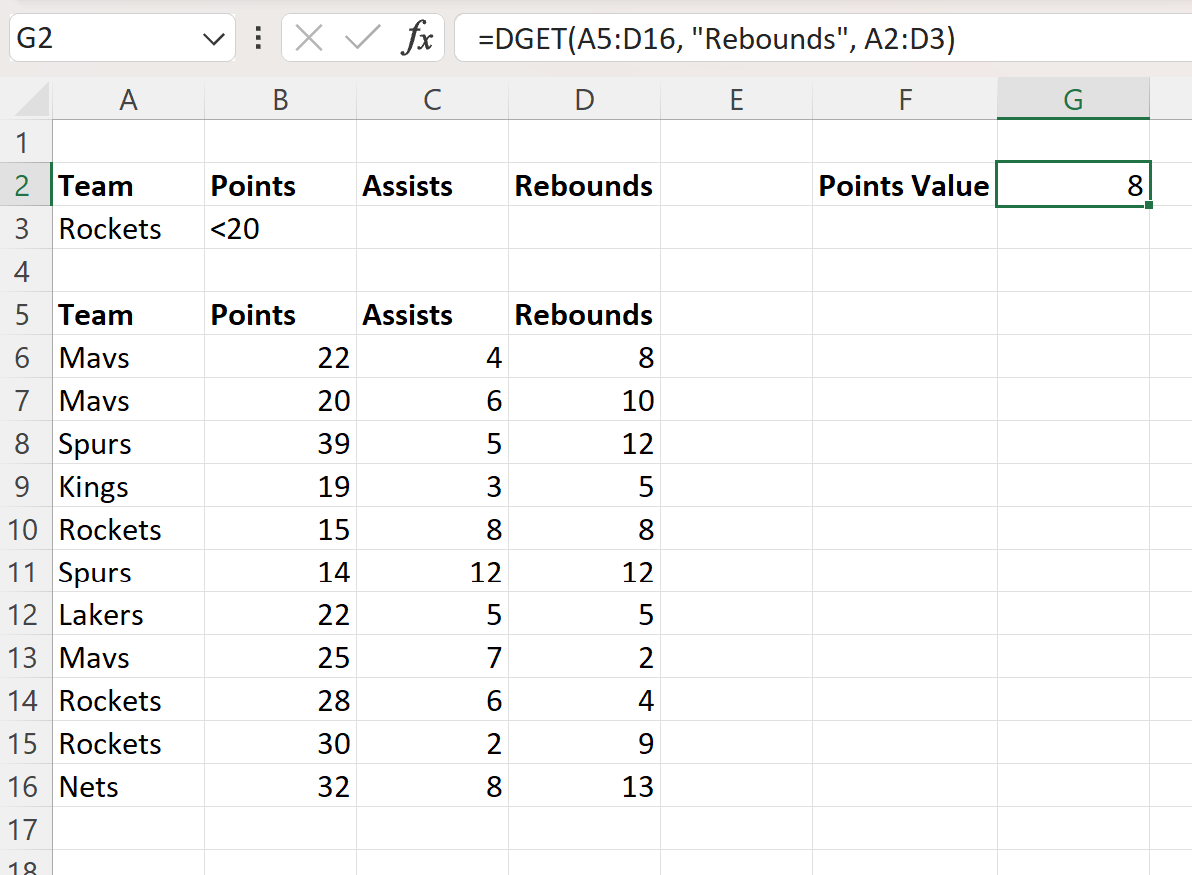Click assists value 12 in row 11
The width and height of the screenshot is (1192, 875).
point(432,572)
